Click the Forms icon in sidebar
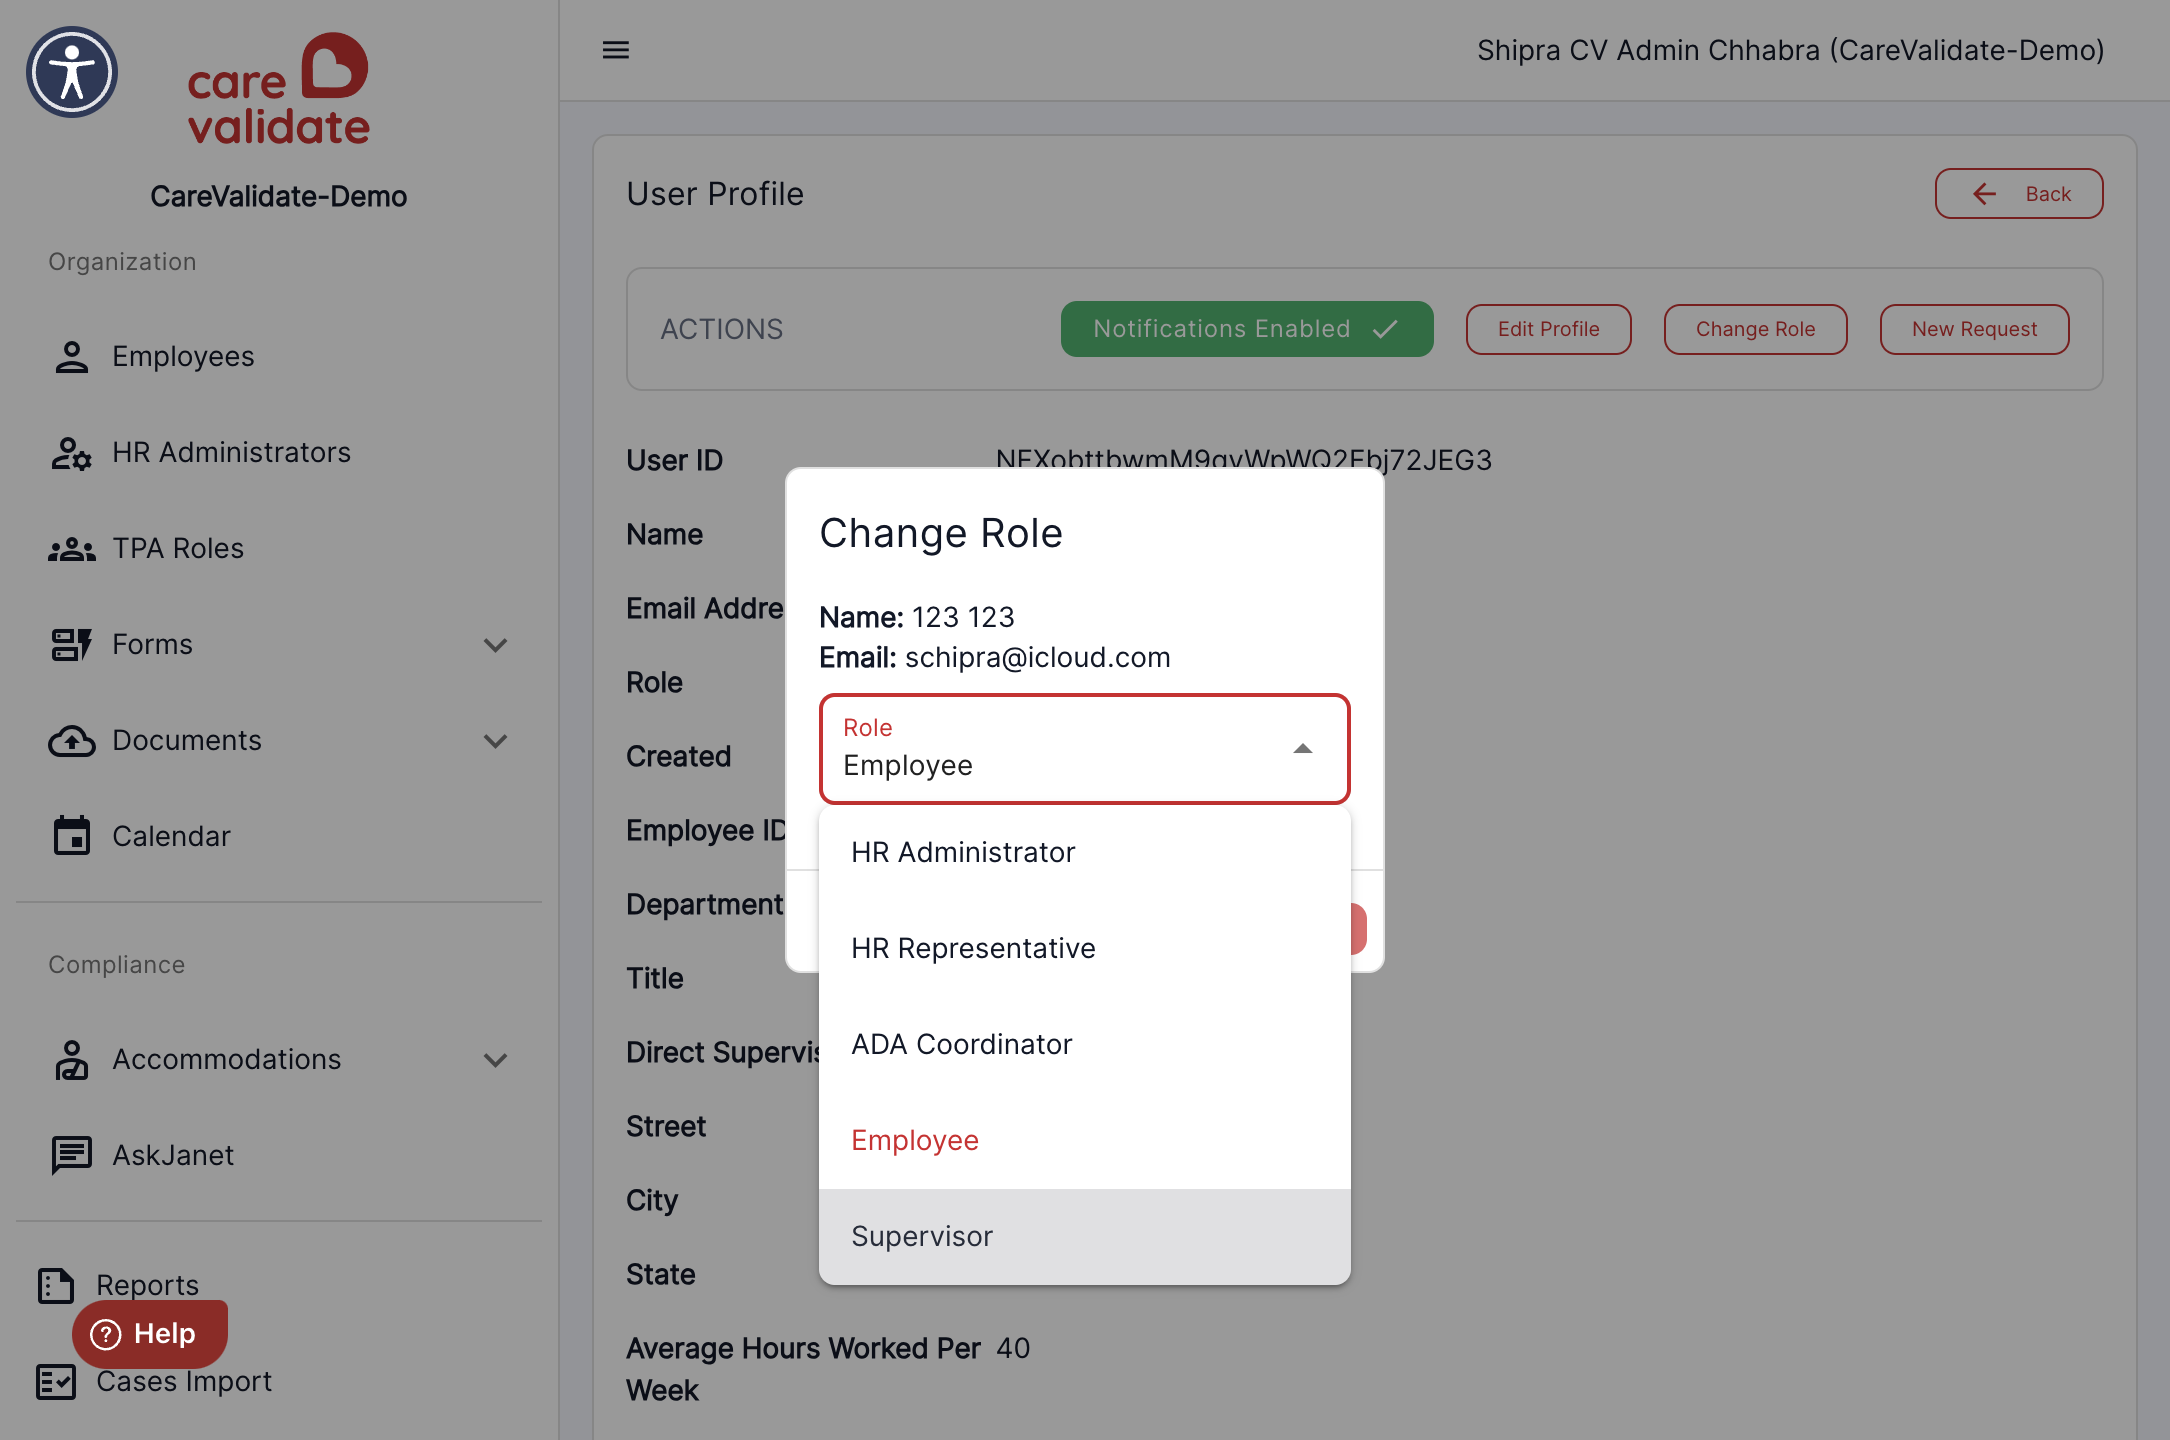This screenshot has height=1440, width=2170. (71, 644)
